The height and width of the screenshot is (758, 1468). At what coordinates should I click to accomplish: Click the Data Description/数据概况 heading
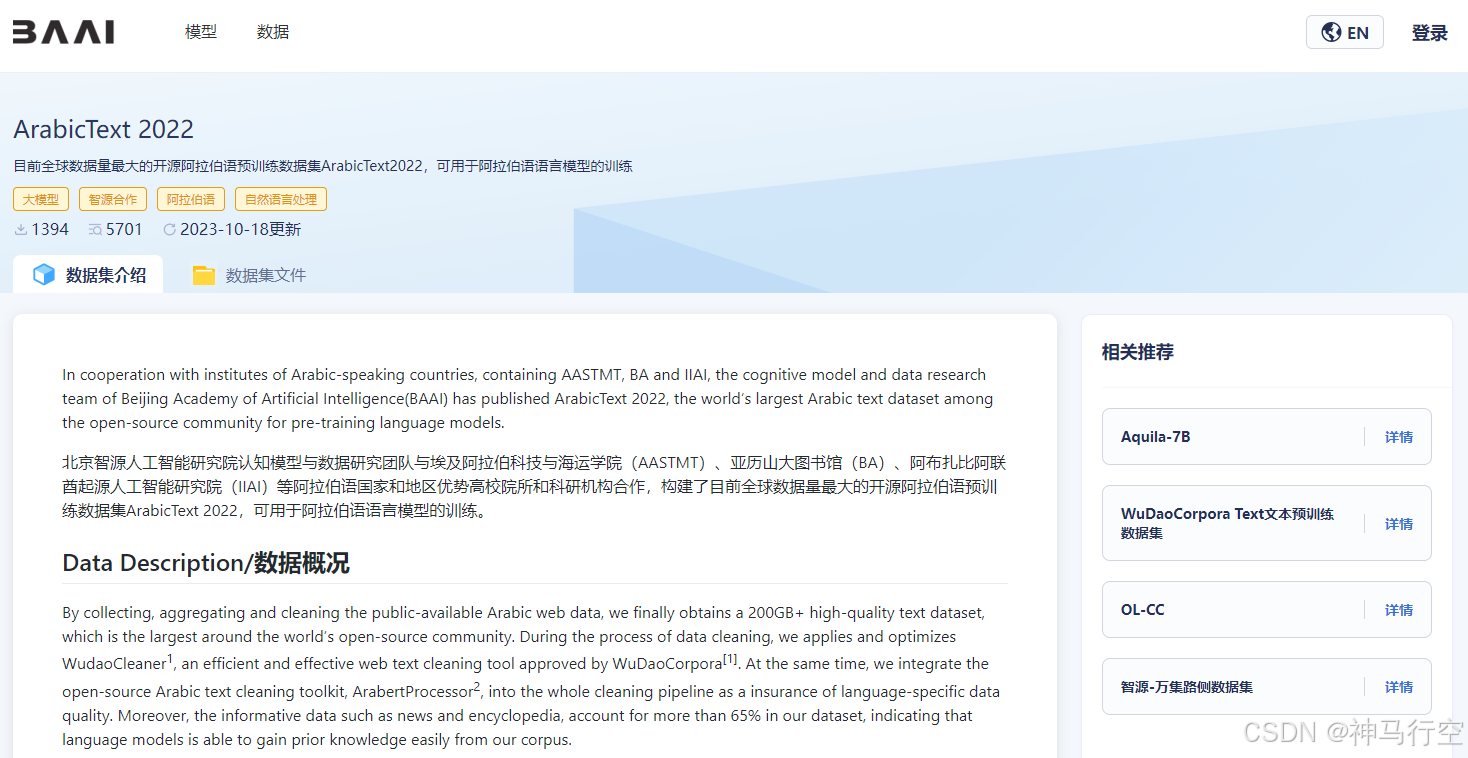tap(206, 563)
